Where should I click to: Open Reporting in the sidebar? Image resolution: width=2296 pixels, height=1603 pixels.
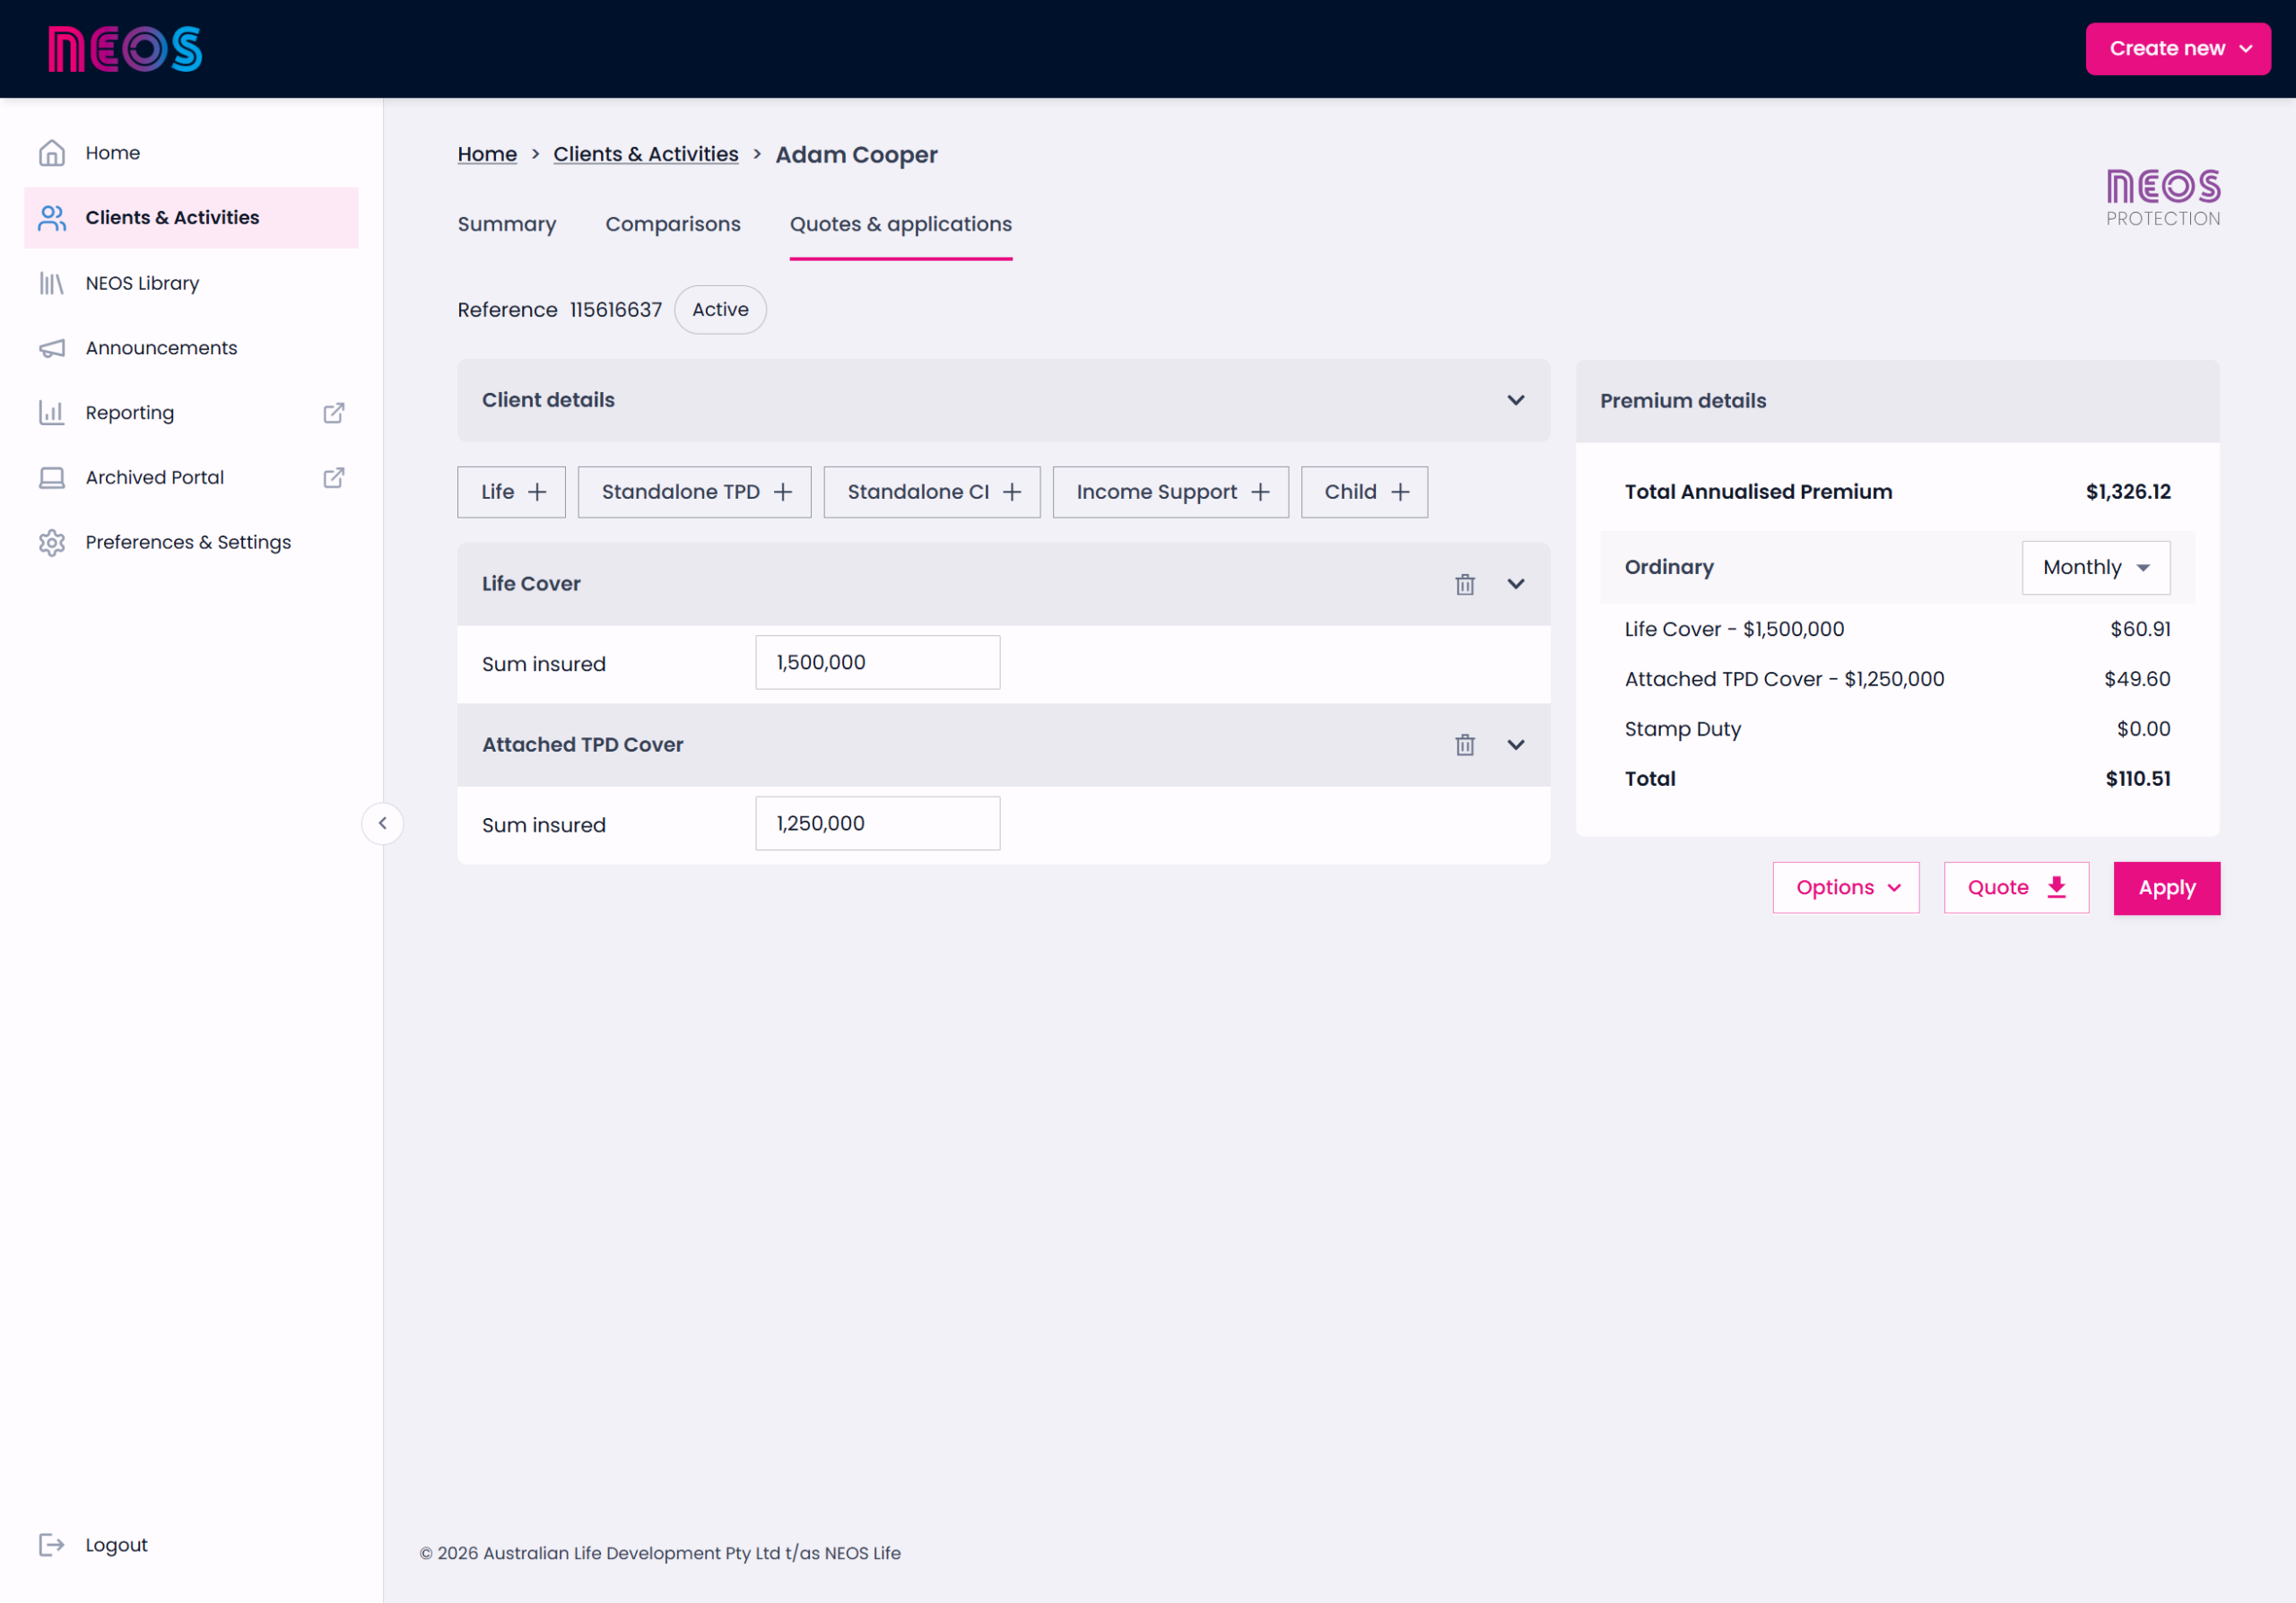click(191, 413)
